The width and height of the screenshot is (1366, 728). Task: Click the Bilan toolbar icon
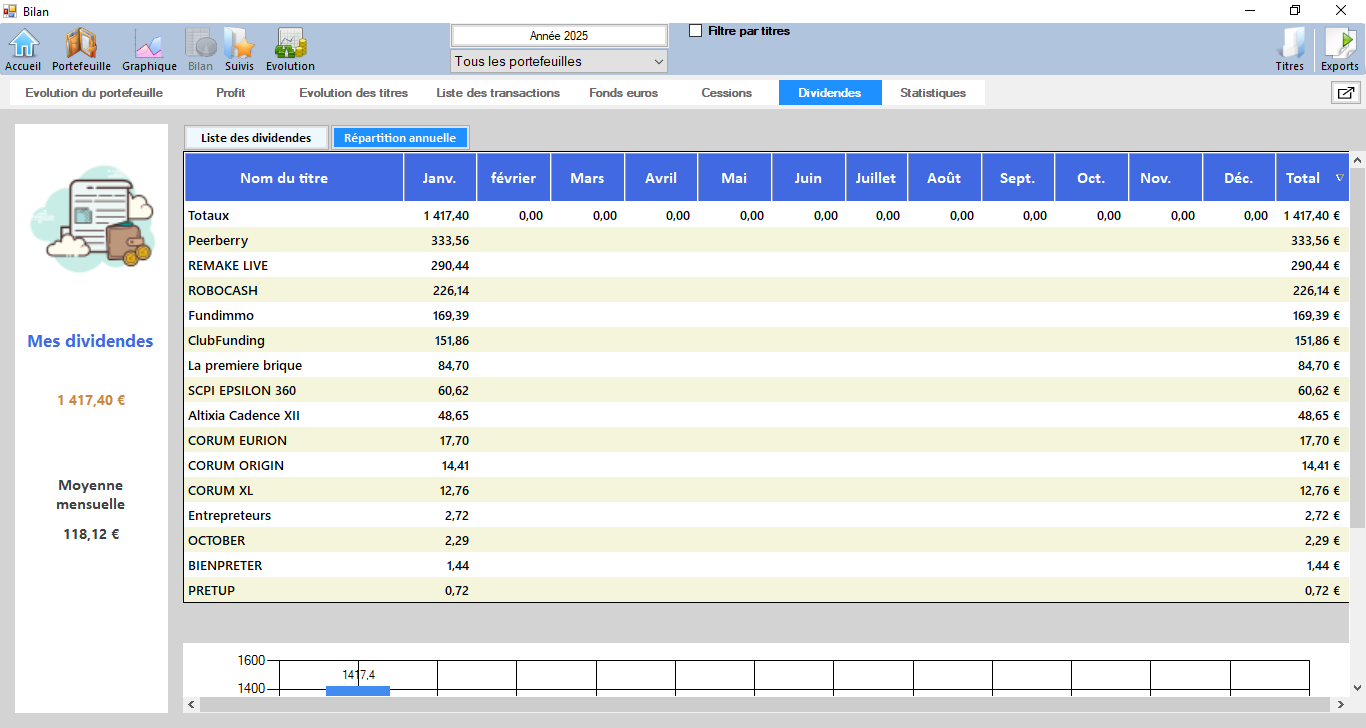[201, 49]
